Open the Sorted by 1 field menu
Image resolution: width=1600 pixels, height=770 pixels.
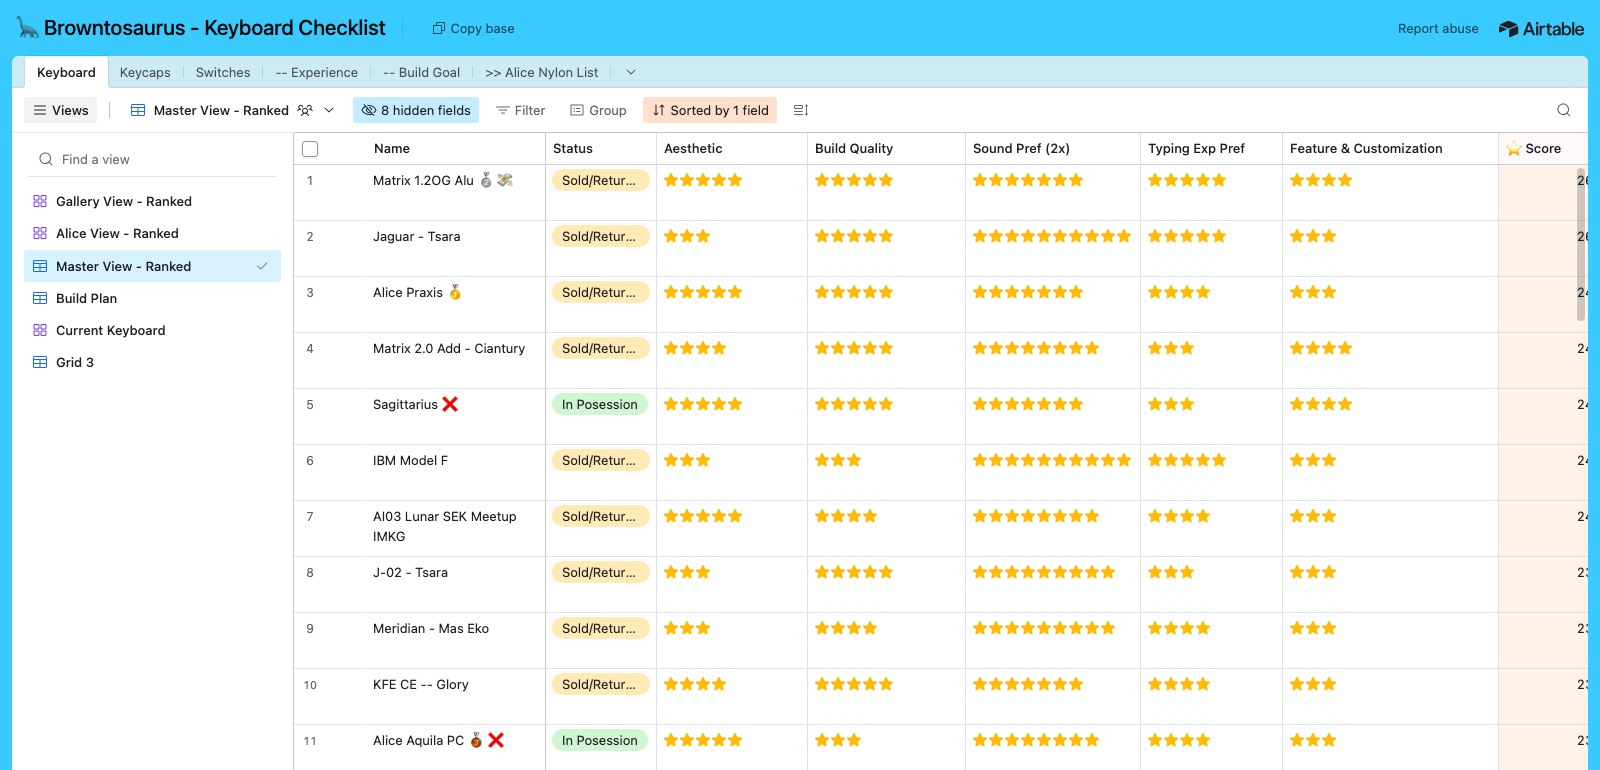710,110
